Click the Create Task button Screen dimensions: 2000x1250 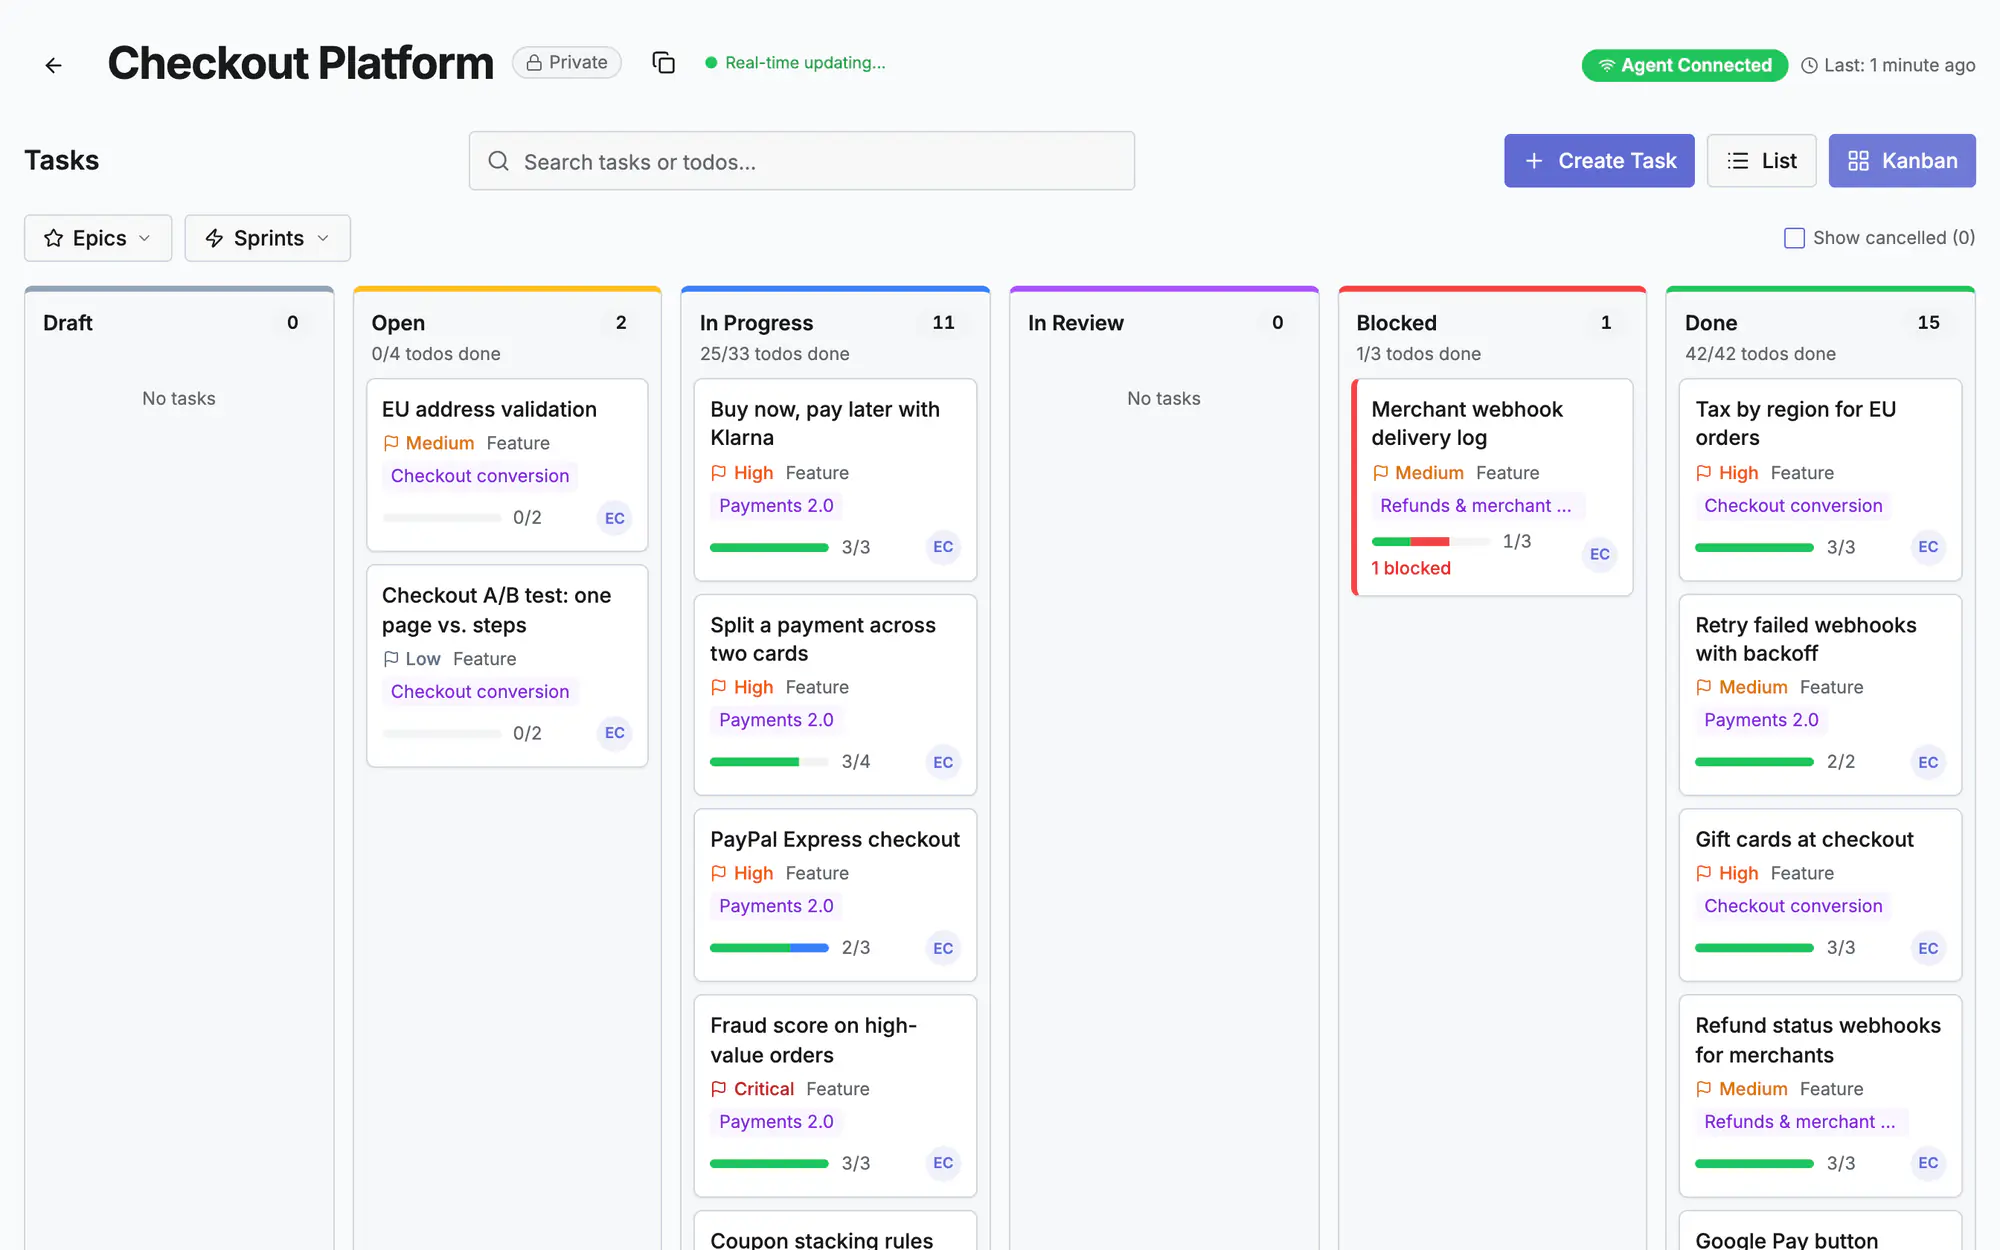coord(1599,161)
